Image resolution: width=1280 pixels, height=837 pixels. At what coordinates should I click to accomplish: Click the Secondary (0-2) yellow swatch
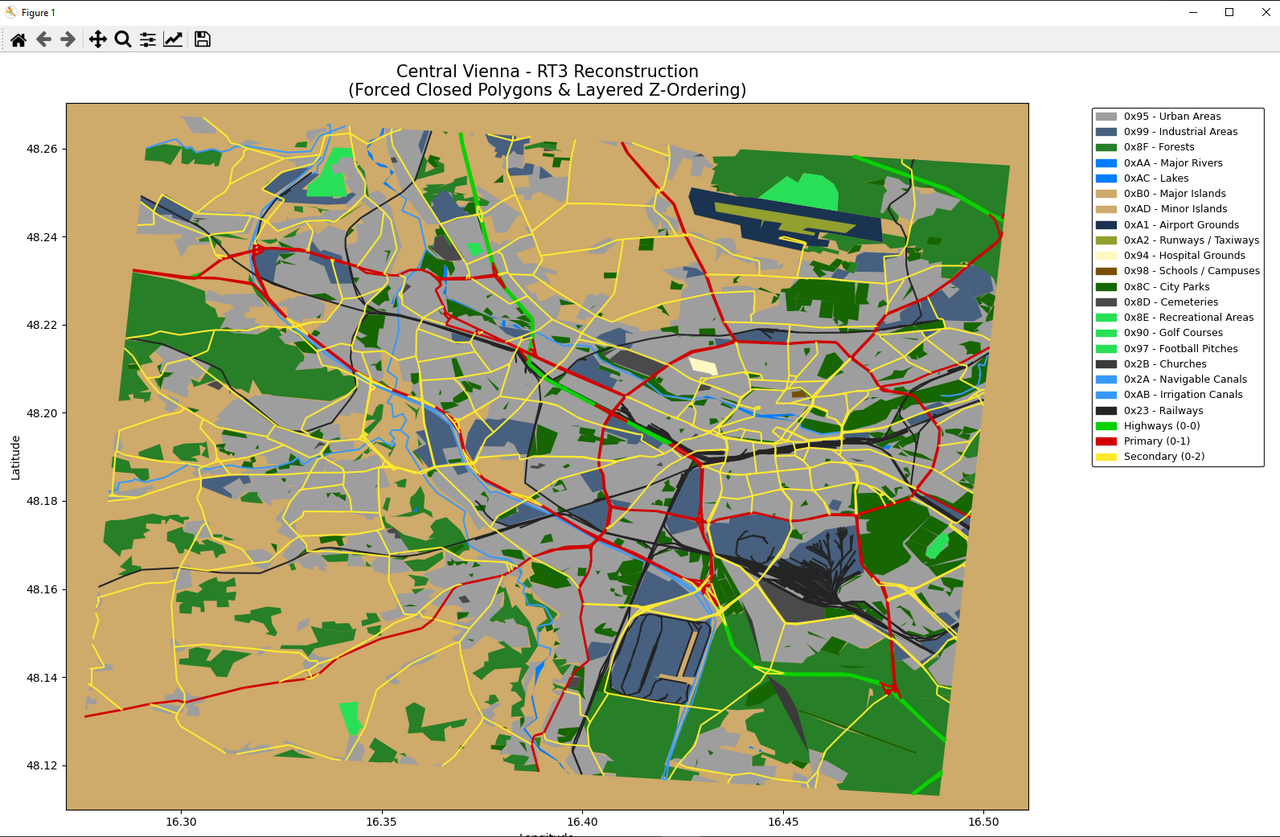(x=1107, y=457)
